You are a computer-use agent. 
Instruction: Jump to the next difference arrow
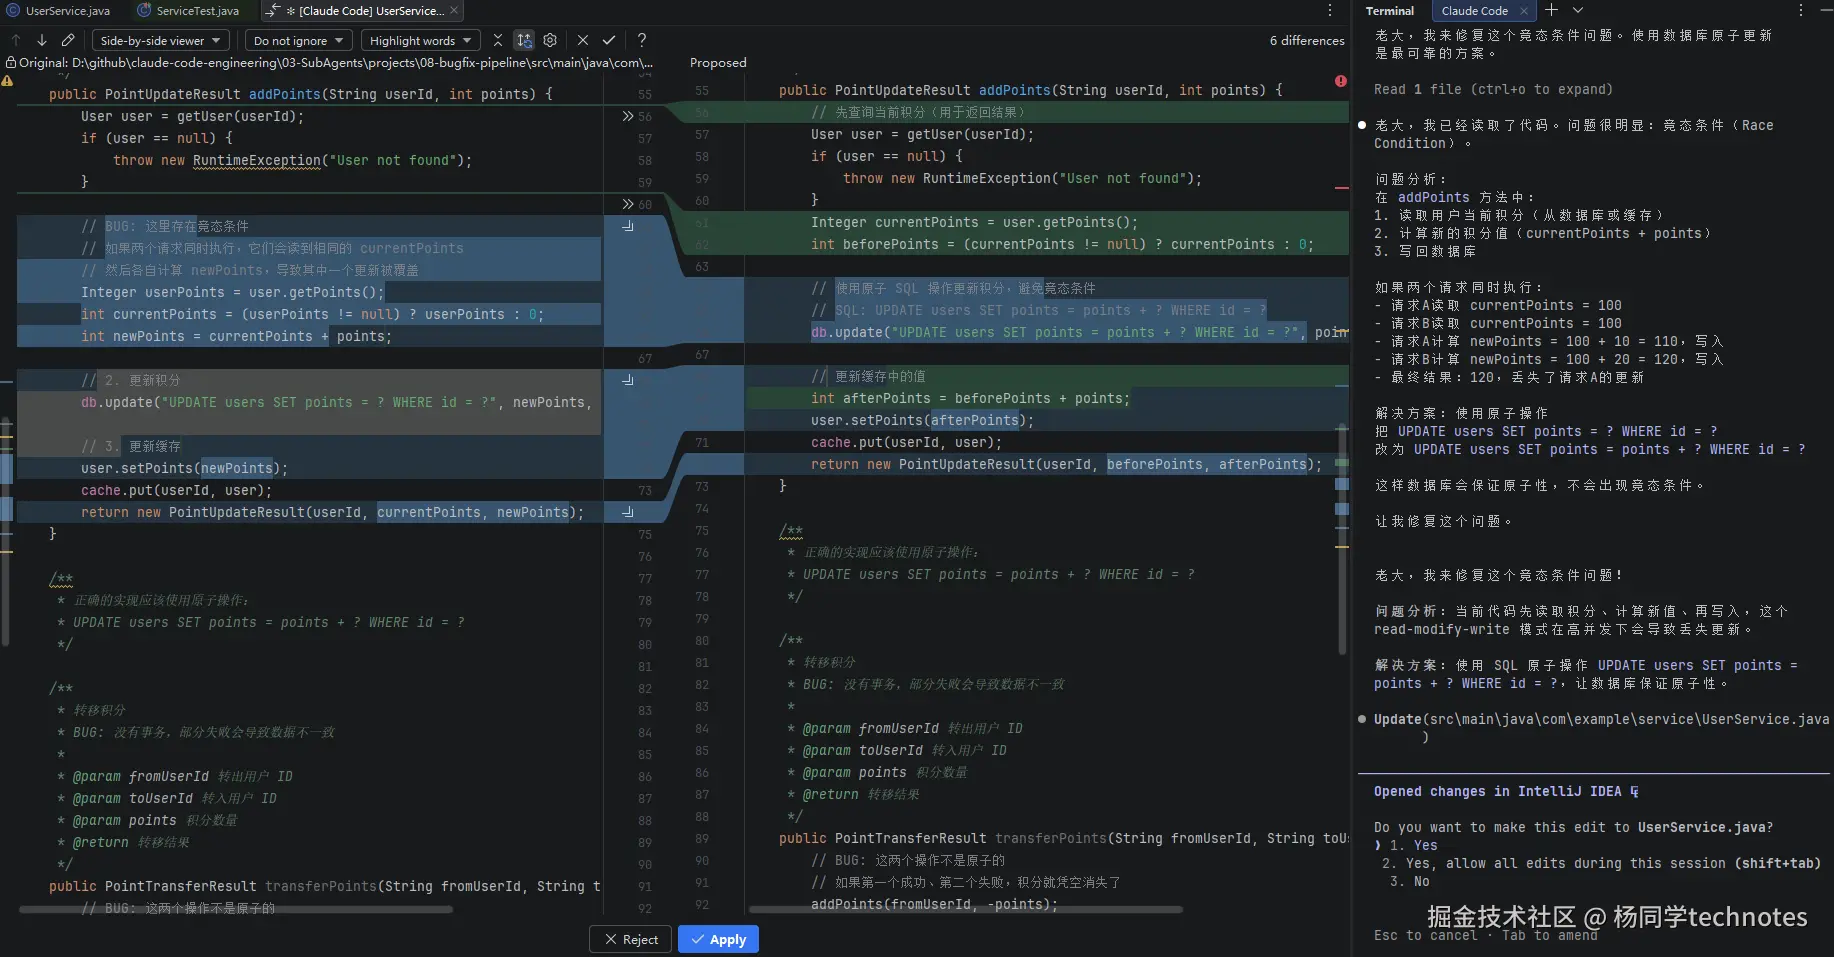[x=42, y=40]
